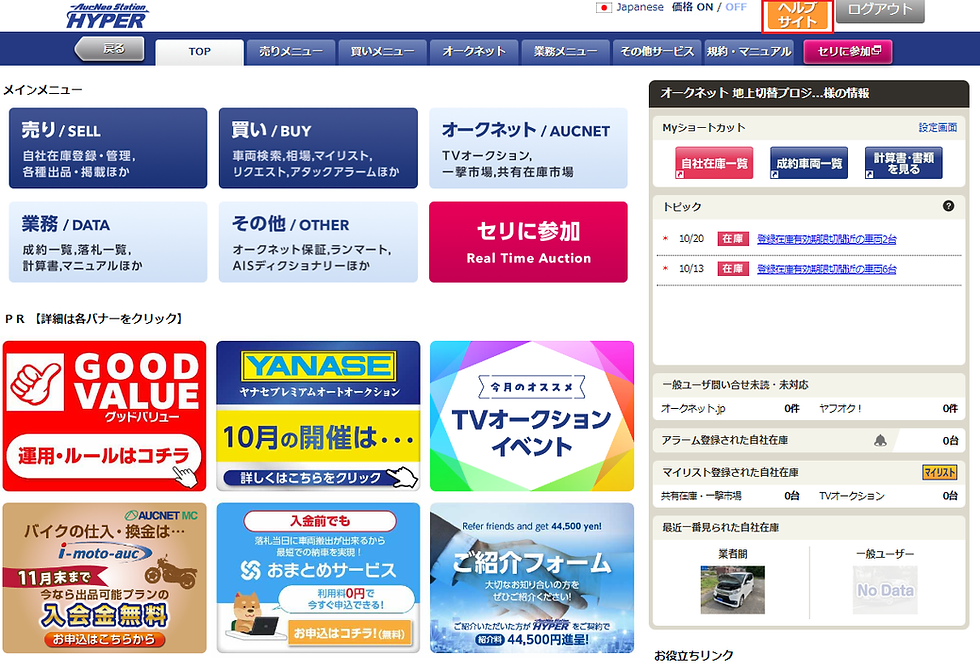Open the GOOD VALUE banner

pyautogui.click(x=104, y=416)
